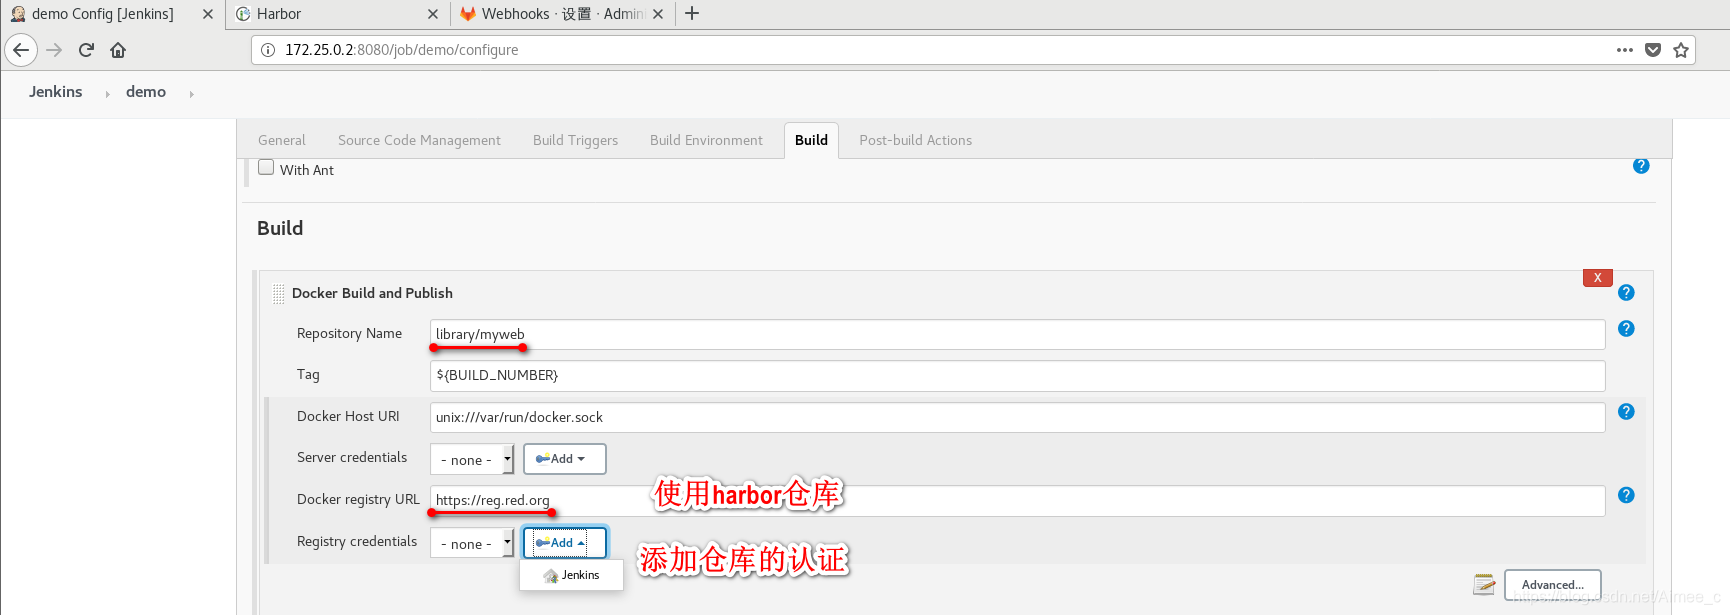Image resolution: width=1730 pixels, height=615 pixels.
Task: Choose Jenkins from the Add credentials menu
Action: click(571, 575)
